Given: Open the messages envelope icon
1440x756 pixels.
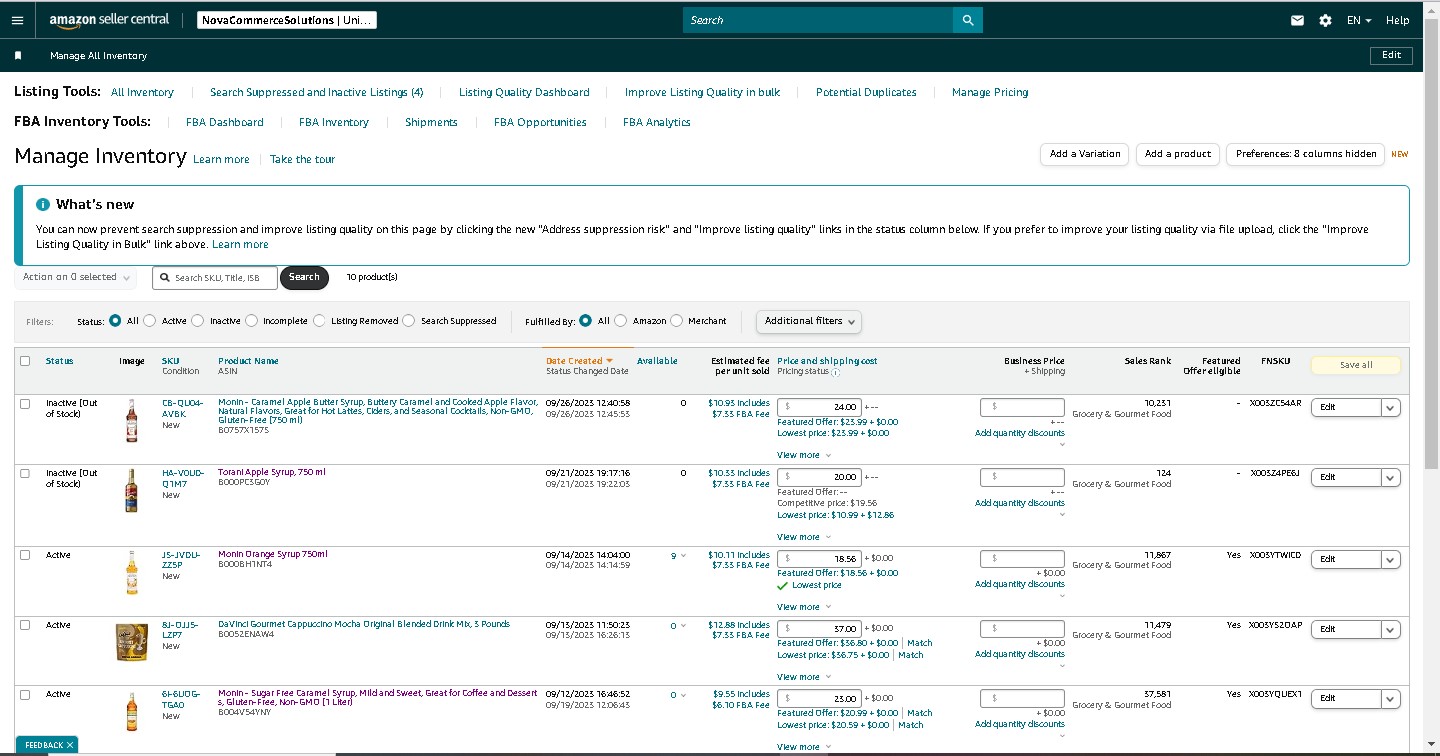Looking at the screenshot, I should click(1297, 20).
